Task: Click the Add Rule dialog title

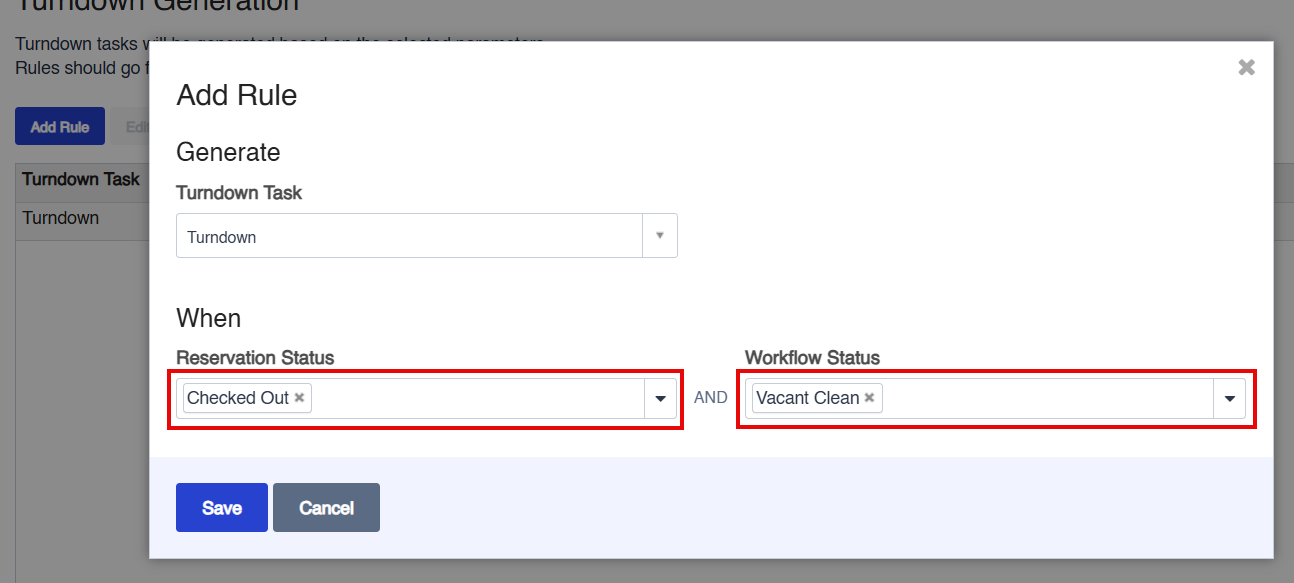Action: click(237, 95)
